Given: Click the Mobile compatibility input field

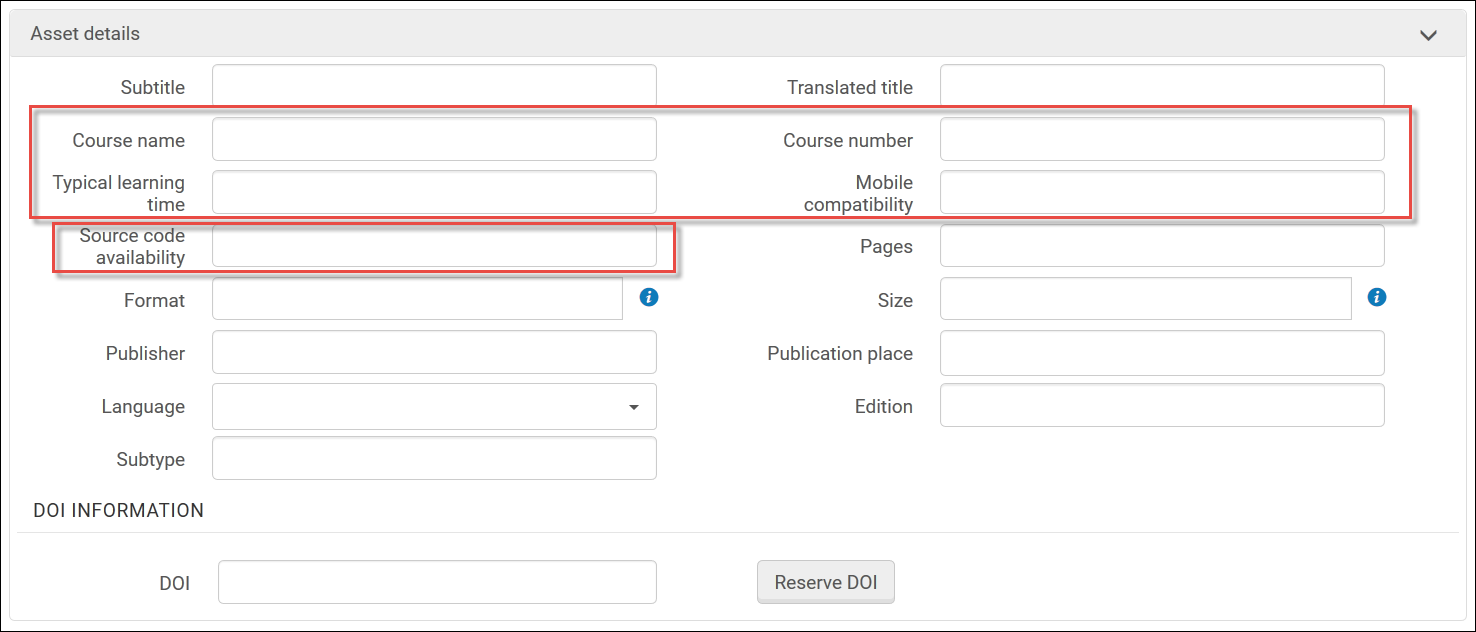Looking at the screenshot, I should click(x=1162, y=192).
